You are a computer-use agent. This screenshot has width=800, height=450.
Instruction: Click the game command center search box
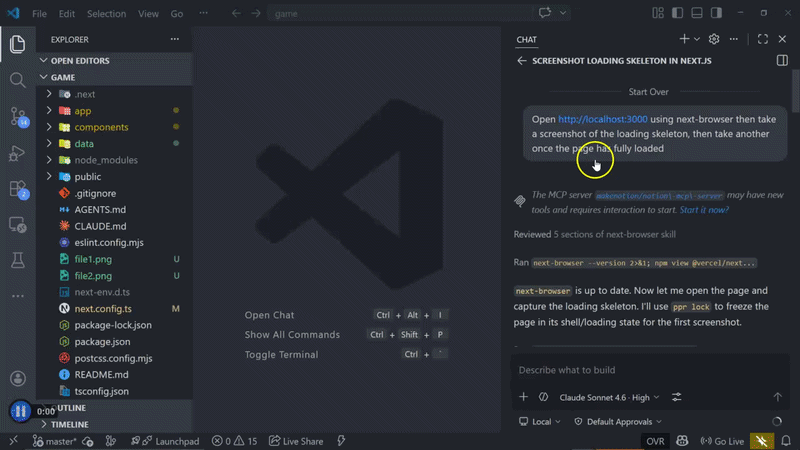[x=399, y=14]
